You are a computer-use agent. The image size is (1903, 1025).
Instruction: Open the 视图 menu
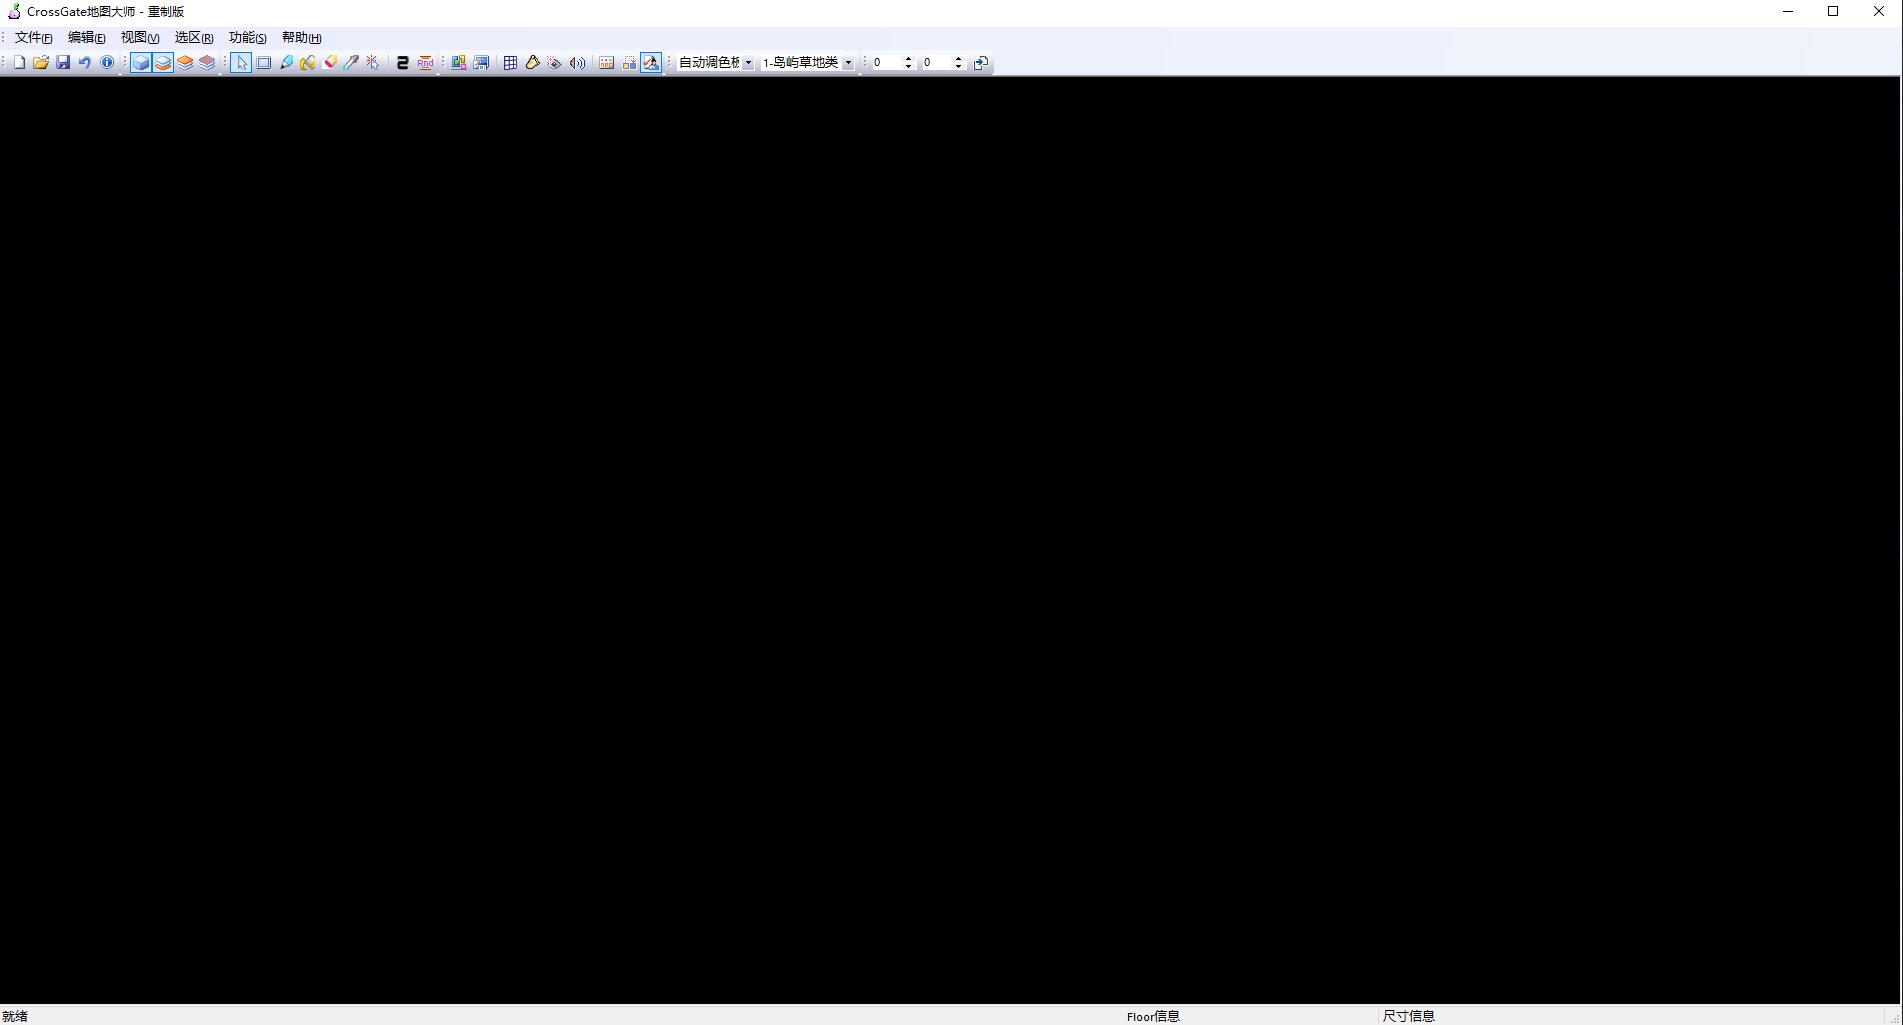(x=140, y=37)
